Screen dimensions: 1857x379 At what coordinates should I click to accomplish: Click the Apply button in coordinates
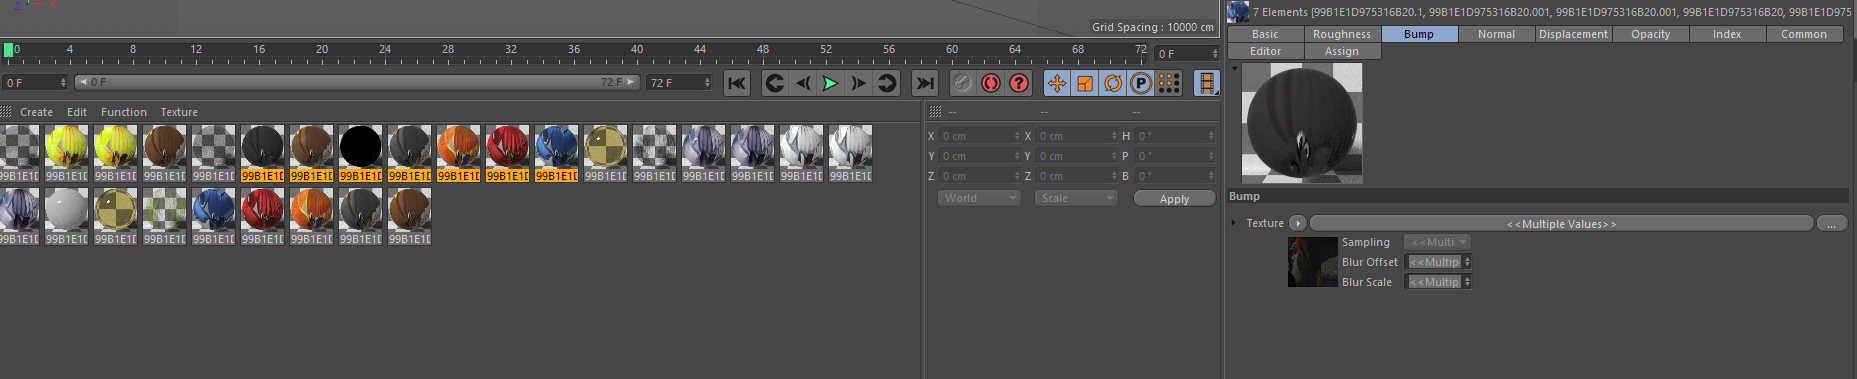1174,199
